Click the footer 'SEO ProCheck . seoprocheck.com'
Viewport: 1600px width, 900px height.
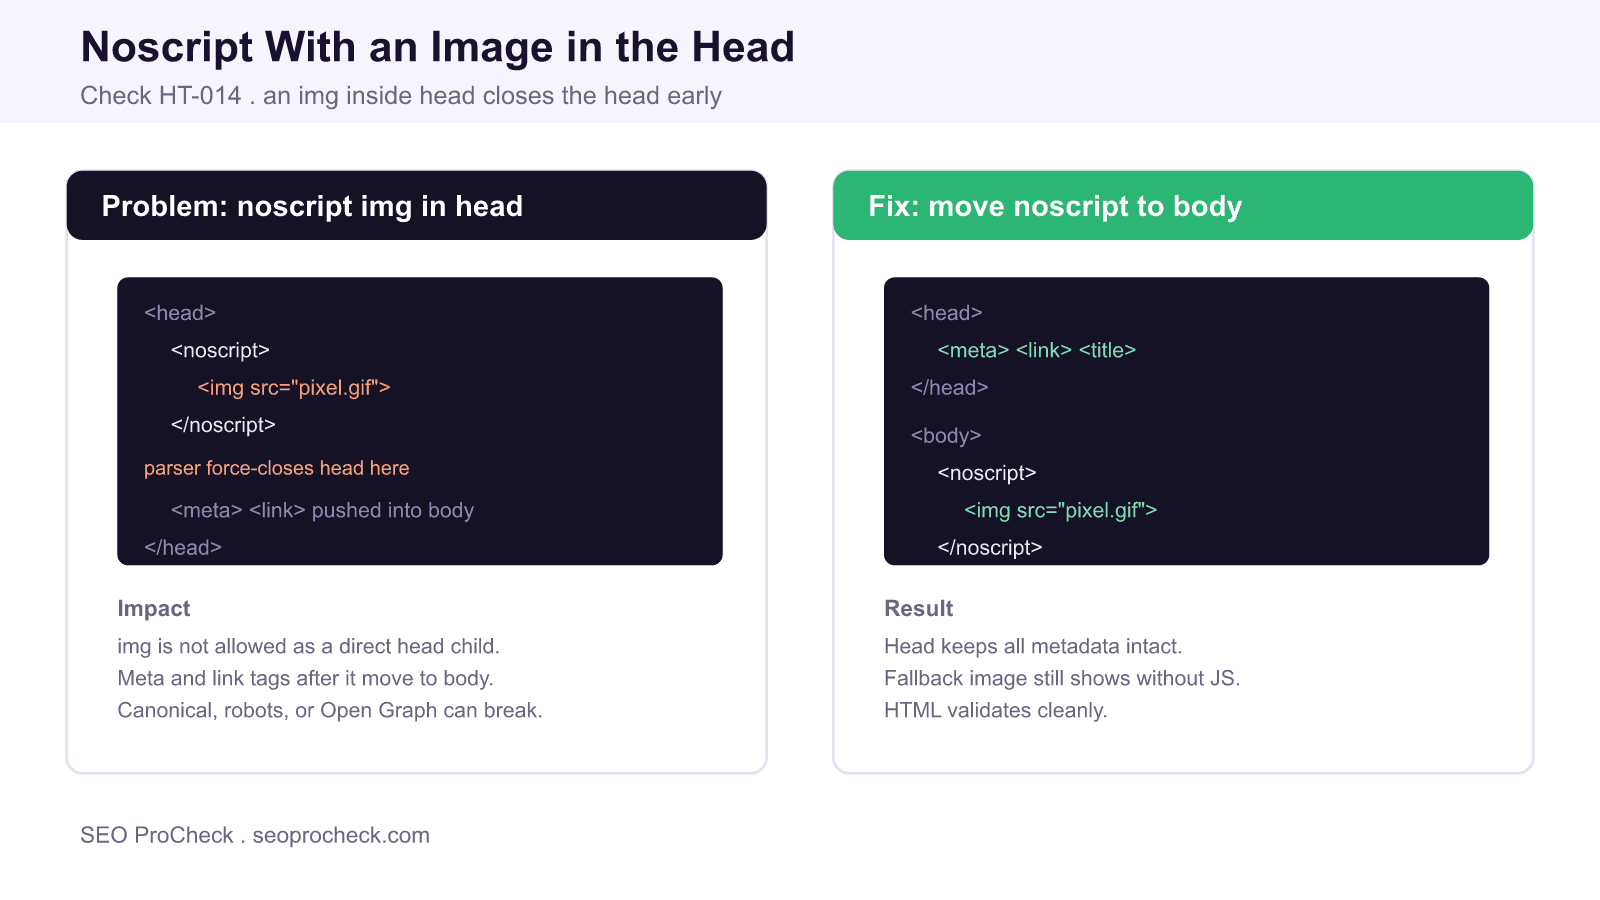pyautogui.click(x=255, y=835)
